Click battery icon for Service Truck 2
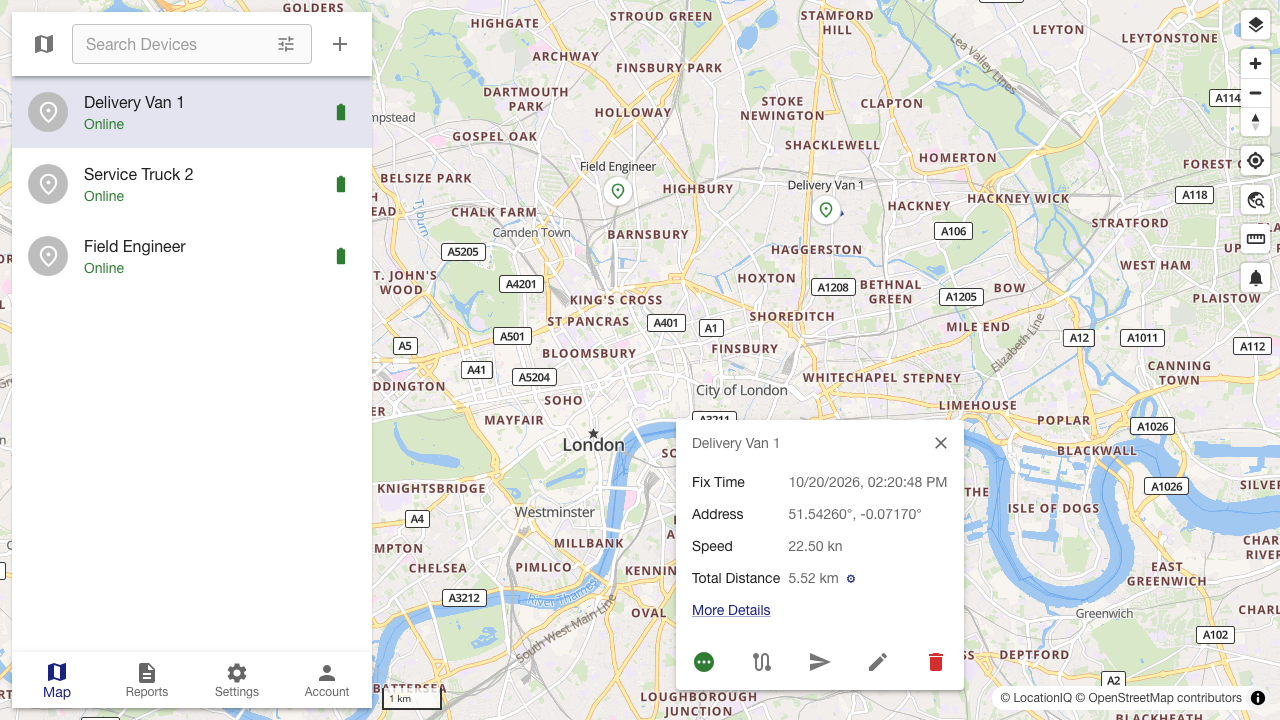 [341, 184]
